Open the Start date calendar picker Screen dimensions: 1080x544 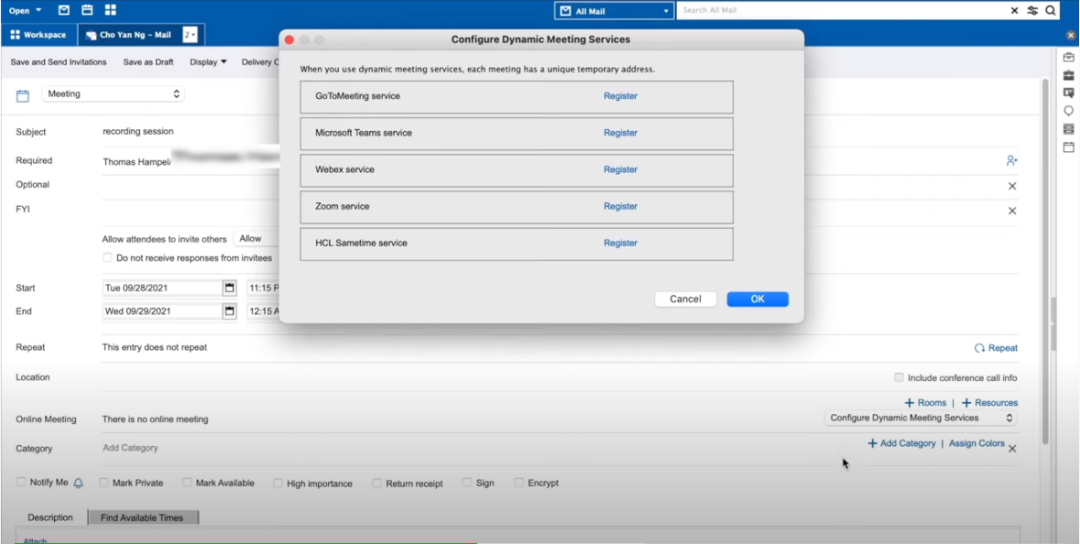(229, 288)
